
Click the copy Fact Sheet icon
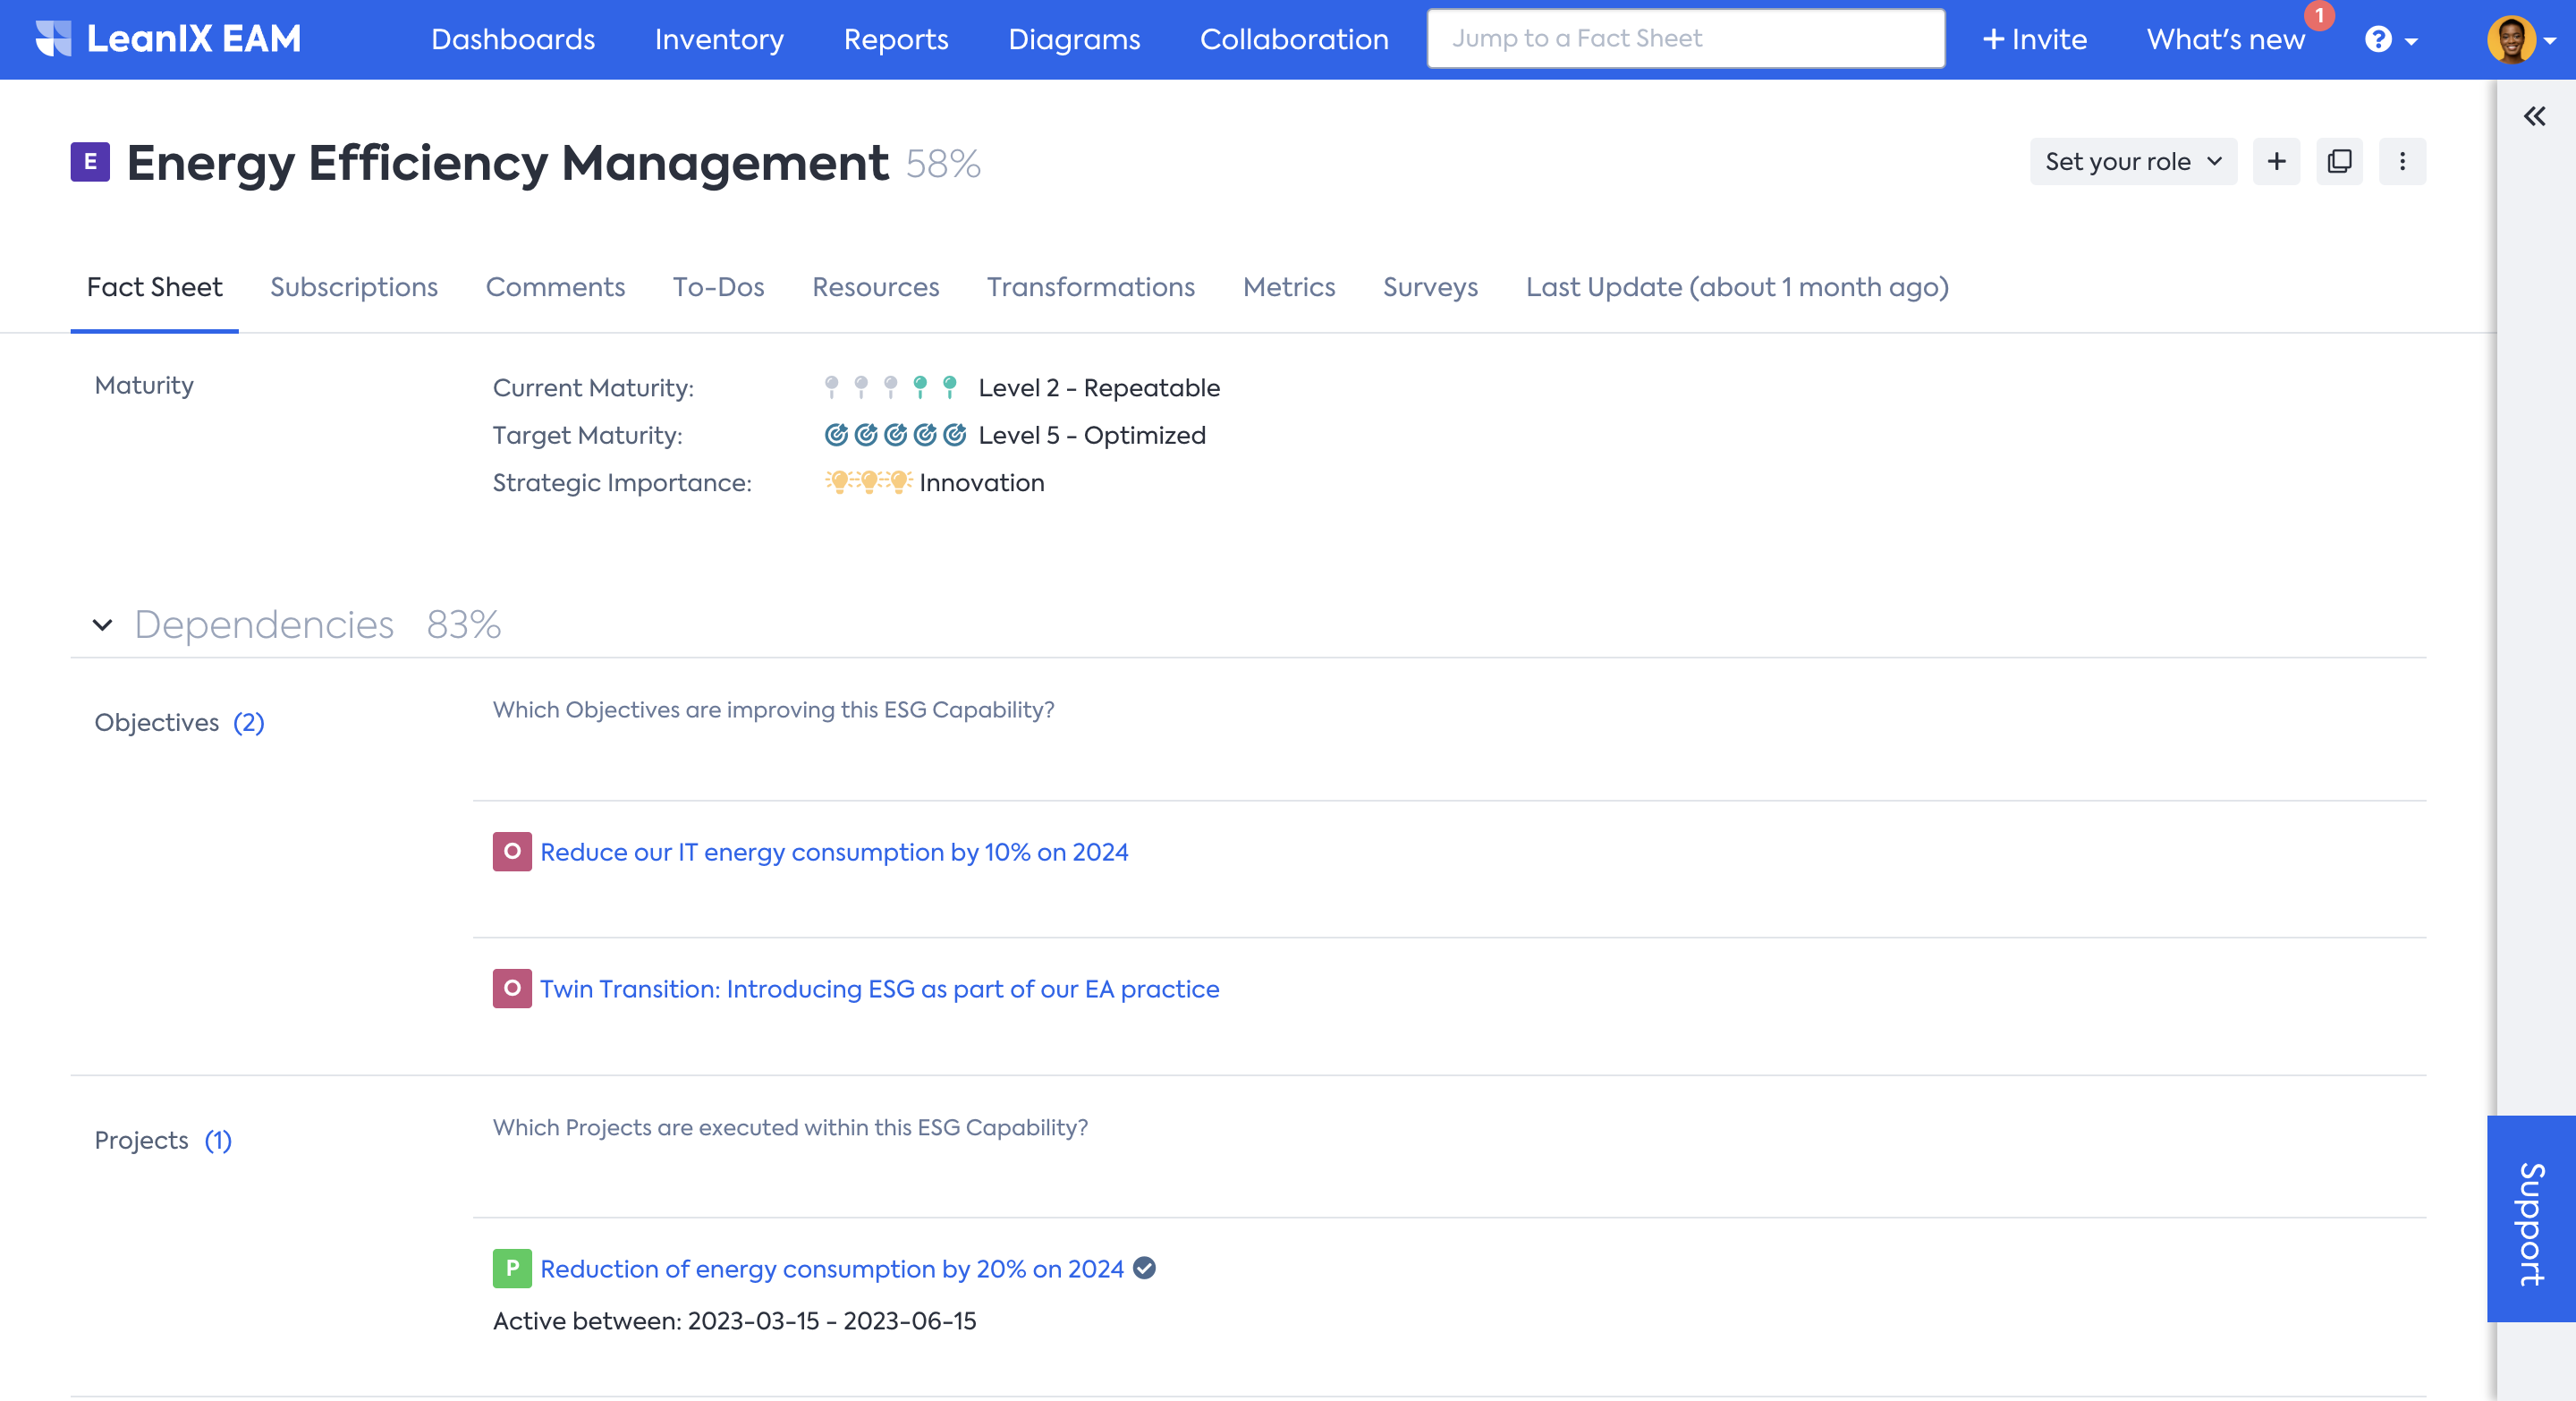pyautogui.click(x=2339, y=162)
